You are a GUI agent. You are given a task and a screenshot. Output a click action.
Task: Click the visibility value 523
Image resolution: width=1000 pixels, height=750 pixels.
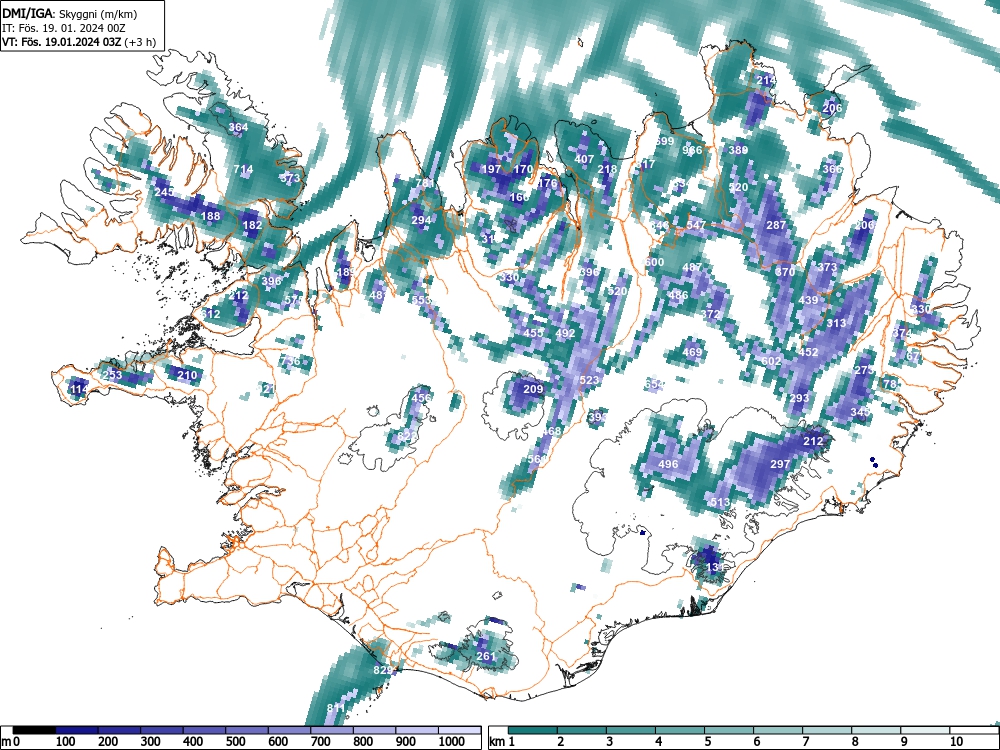click(589, 380)
